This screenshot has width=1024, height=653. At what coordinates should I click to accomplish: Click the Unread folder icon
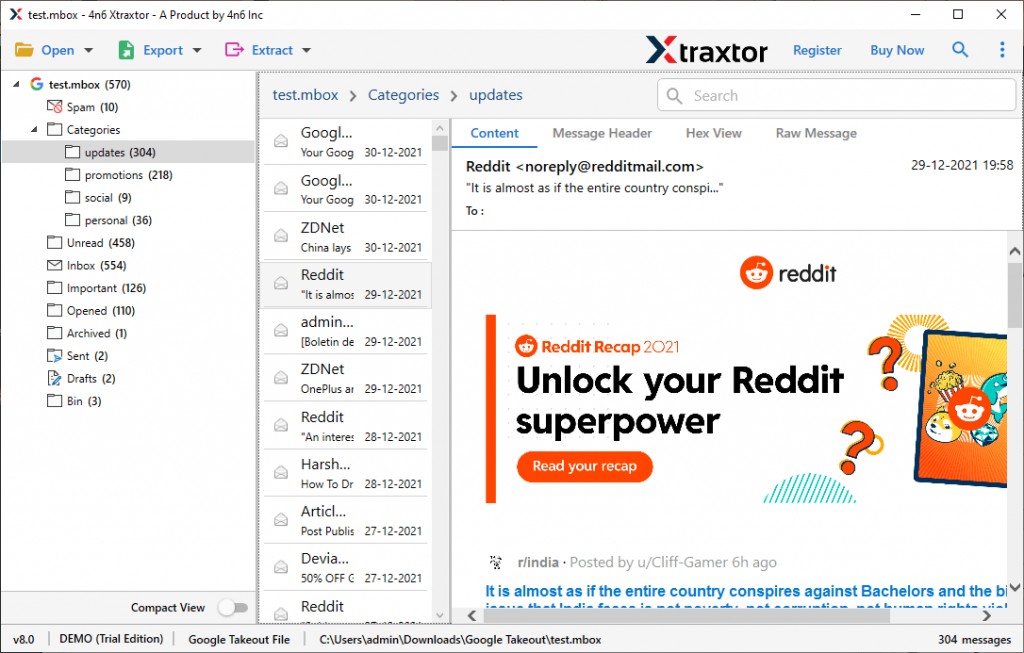click(x=55, y=242)
